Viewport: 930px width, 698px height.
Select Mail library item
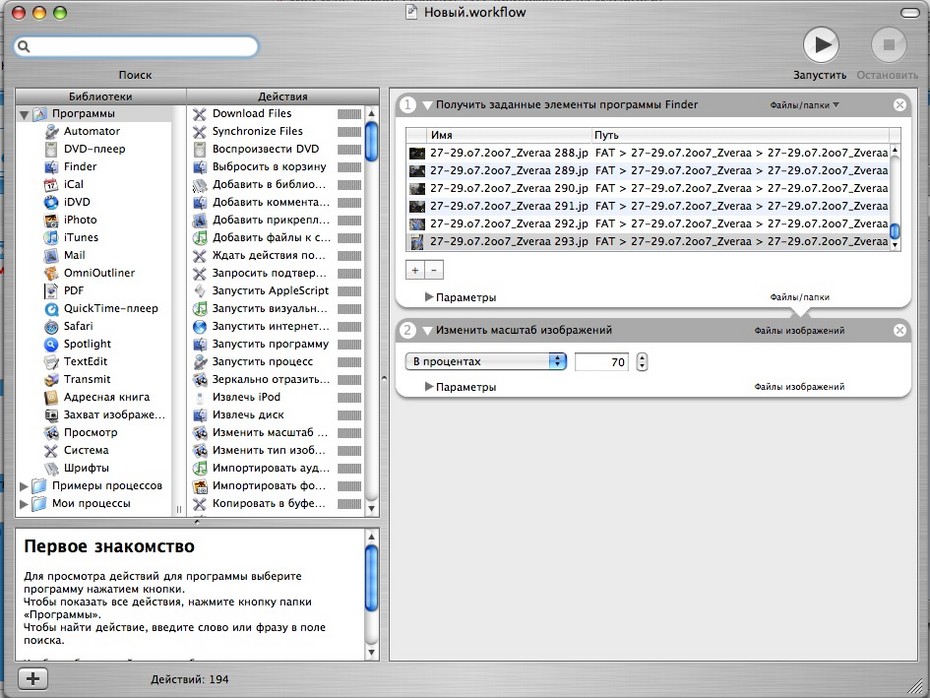[x=74, y=255]
